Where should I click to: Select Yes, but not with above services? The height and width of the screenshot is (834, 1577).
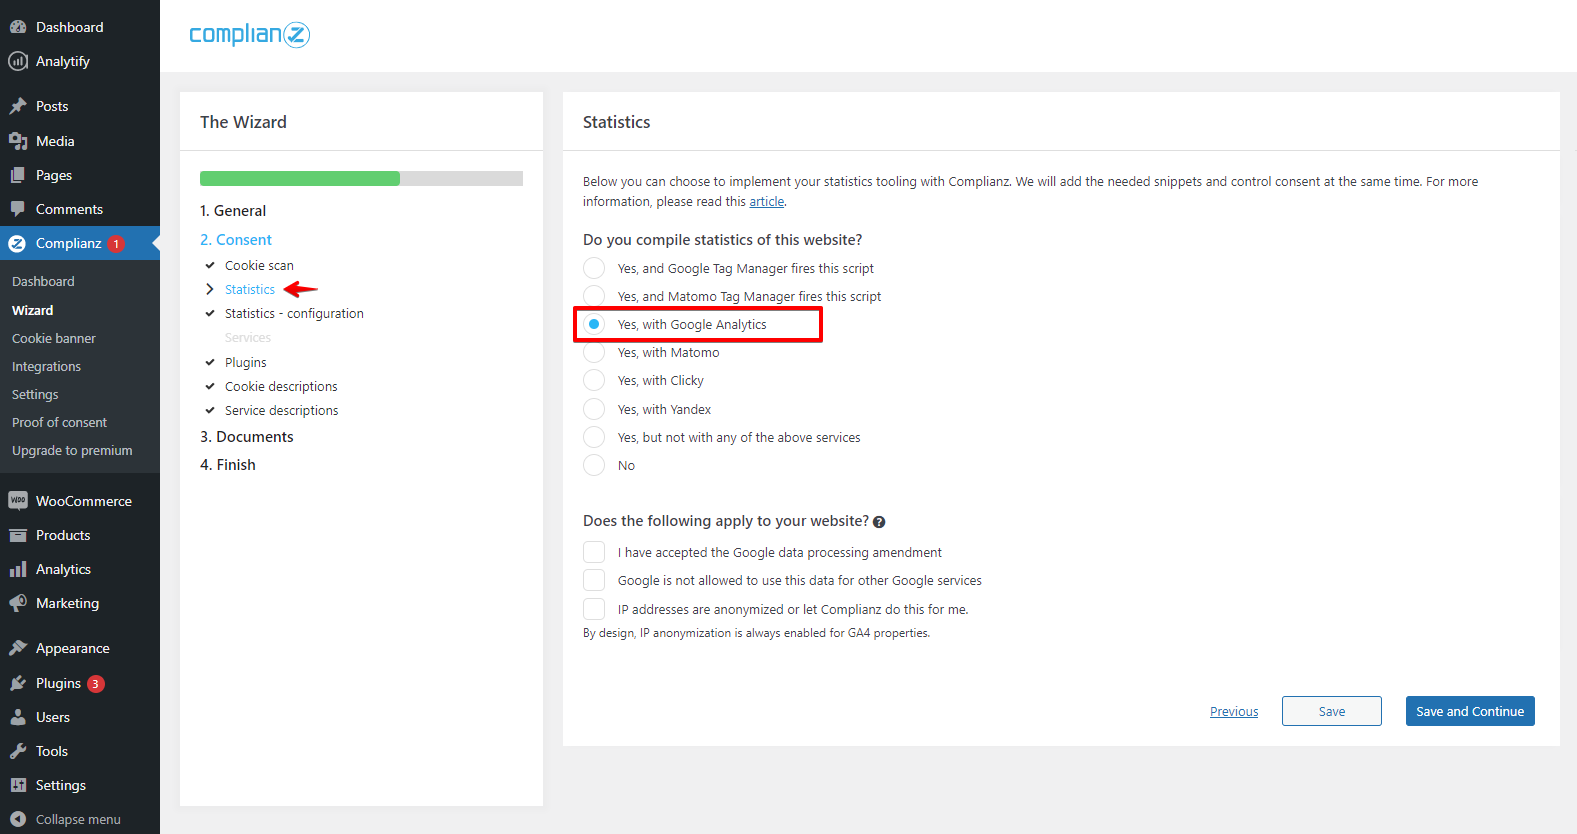594,437
